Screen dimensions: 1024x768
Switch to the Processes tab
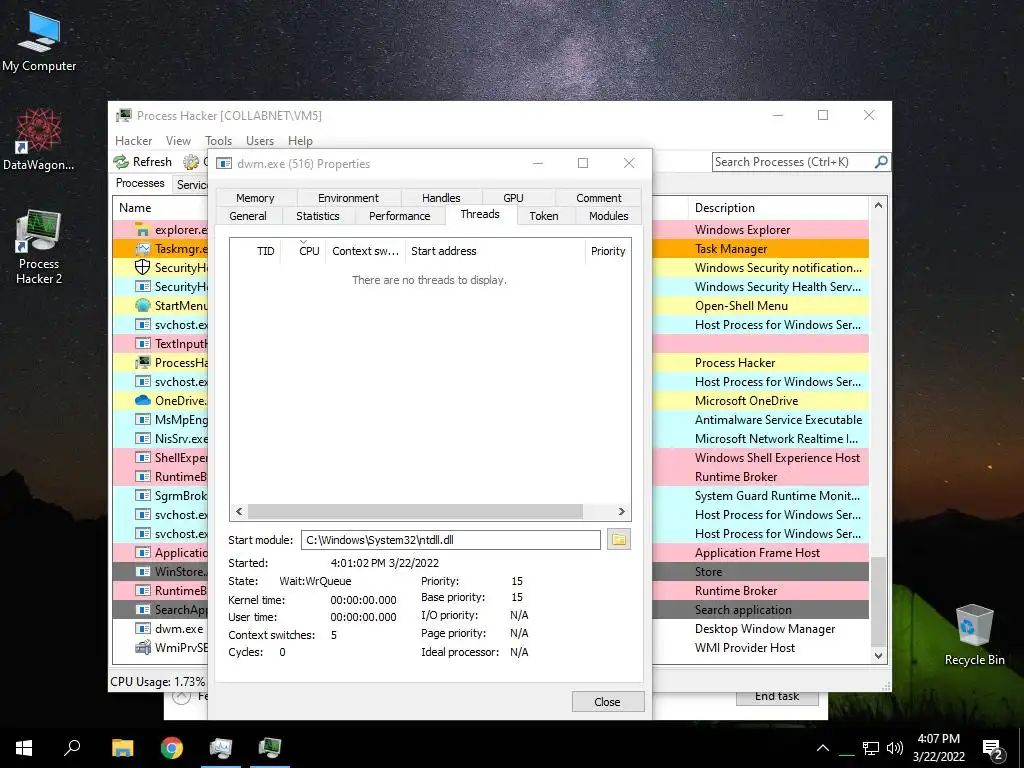point(140,183)
